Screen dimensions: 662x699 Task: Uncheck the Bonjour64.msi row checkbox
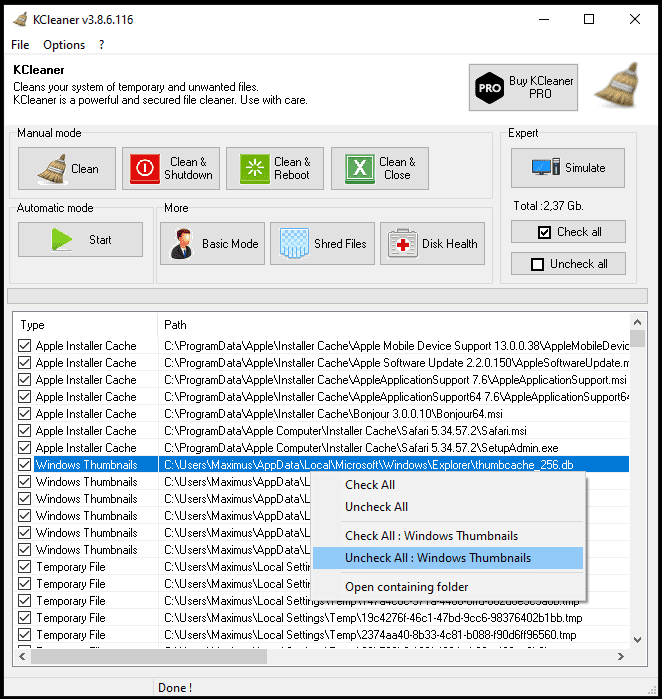[x=25, y=413]
